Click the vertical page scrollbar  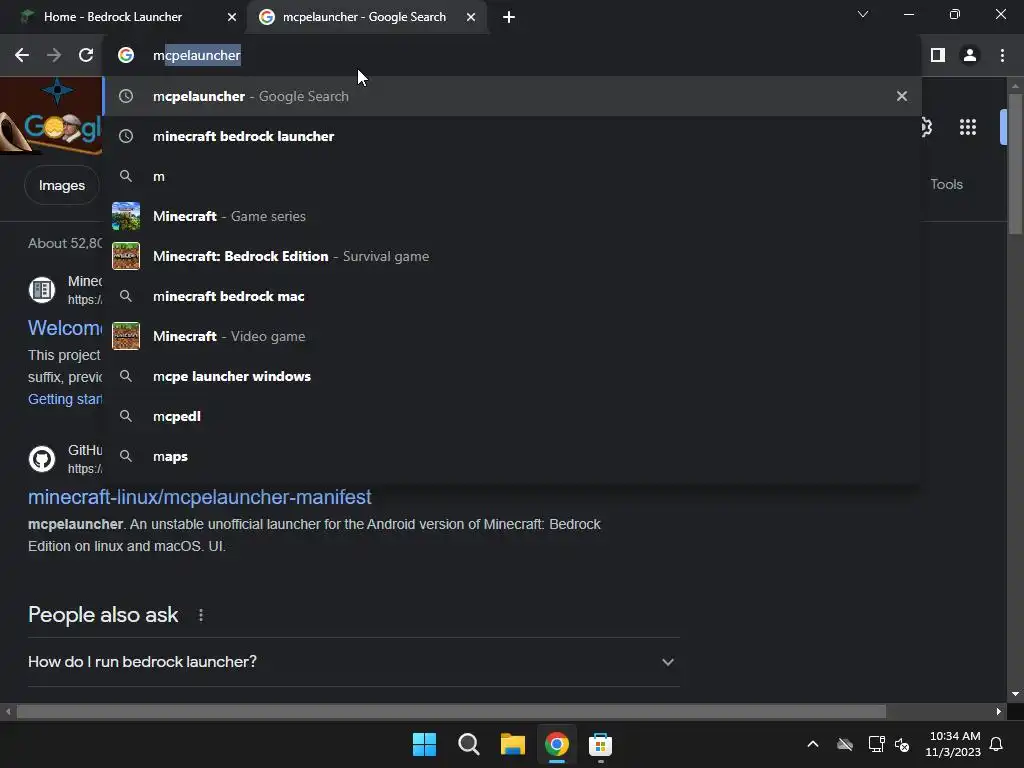tap(1015, 163)
